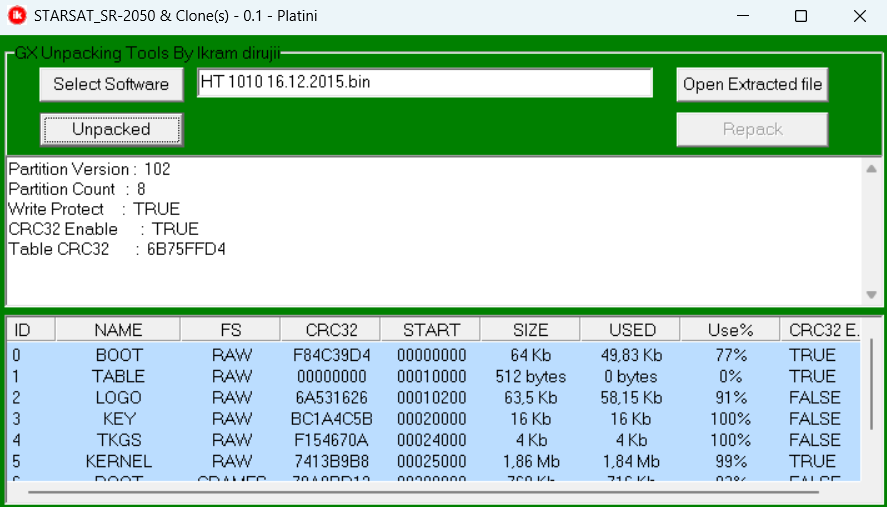The height and width of the screenshot is (507, 887).
Task: Select the BOOT partition row
Action: tap(433, 355)
